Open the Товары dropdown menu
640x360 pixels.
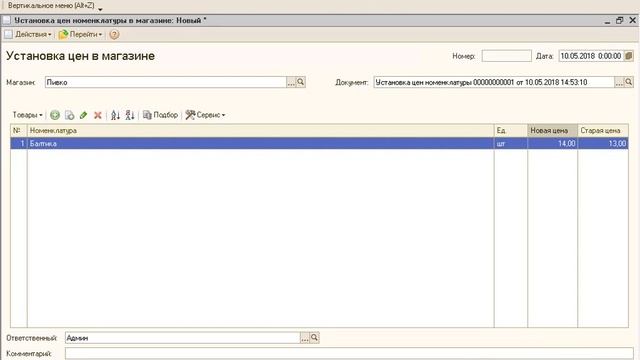27,115
